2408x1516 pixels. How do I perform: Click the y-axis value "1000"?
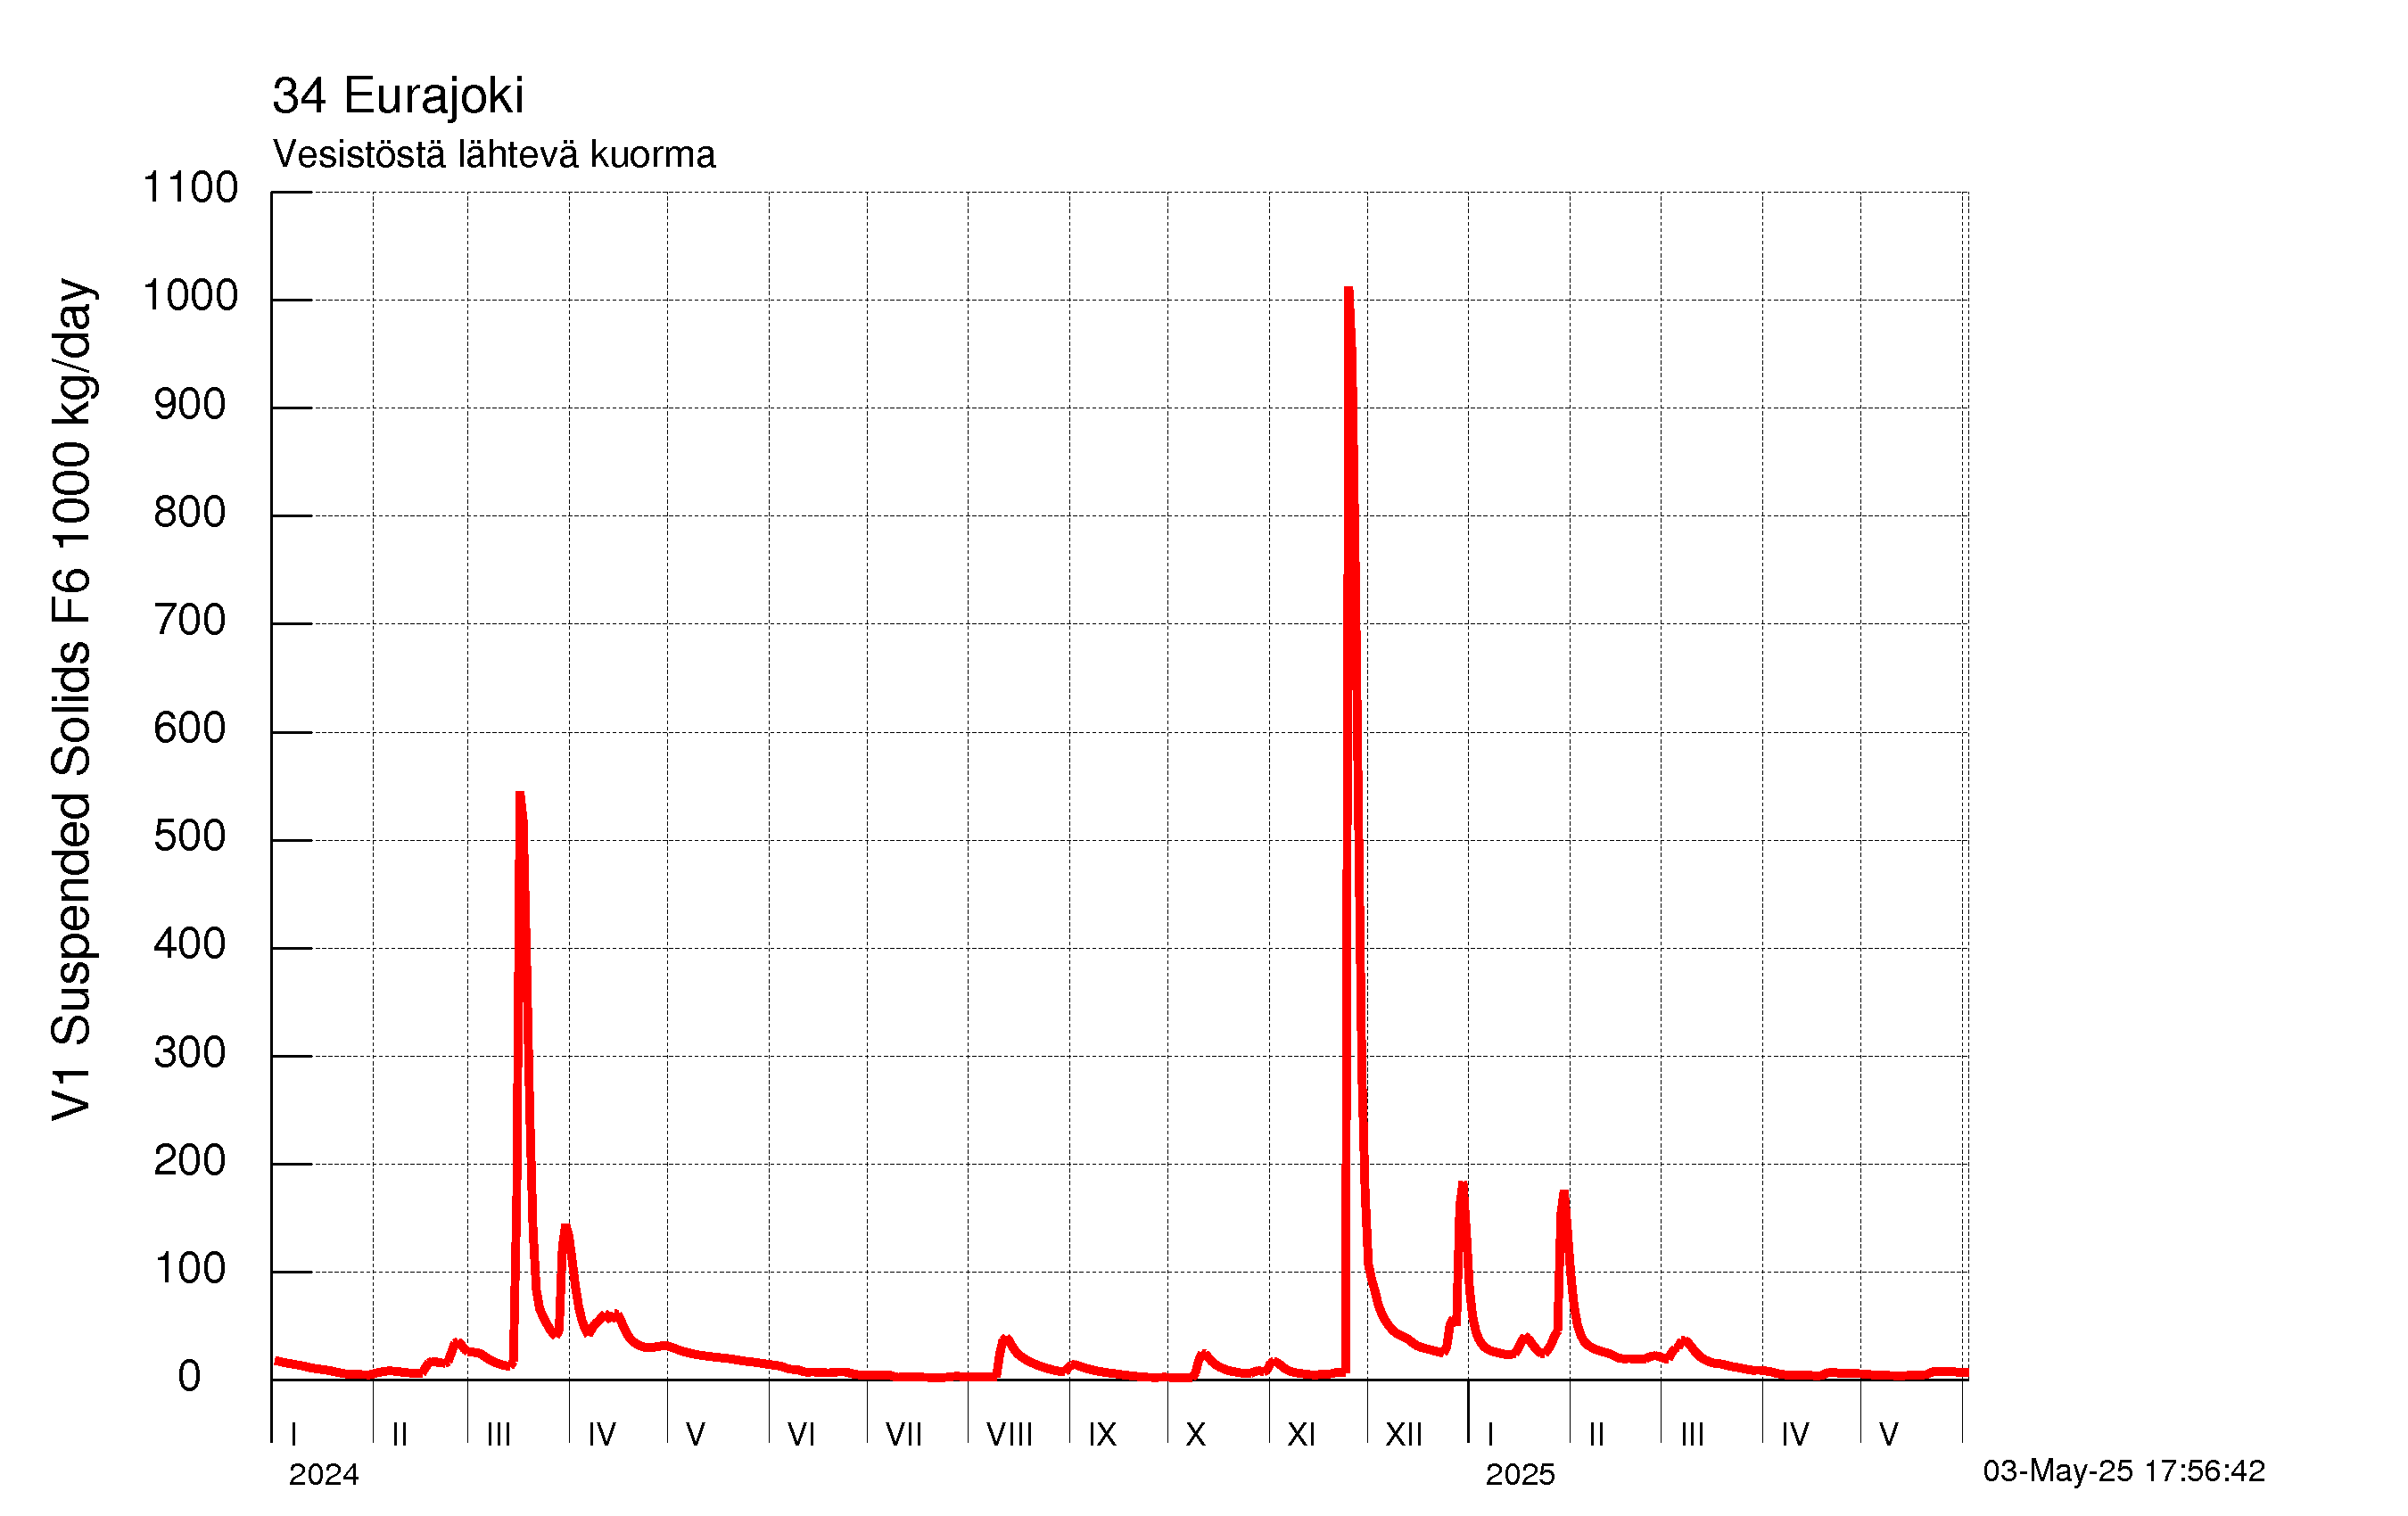pos(190,296)
